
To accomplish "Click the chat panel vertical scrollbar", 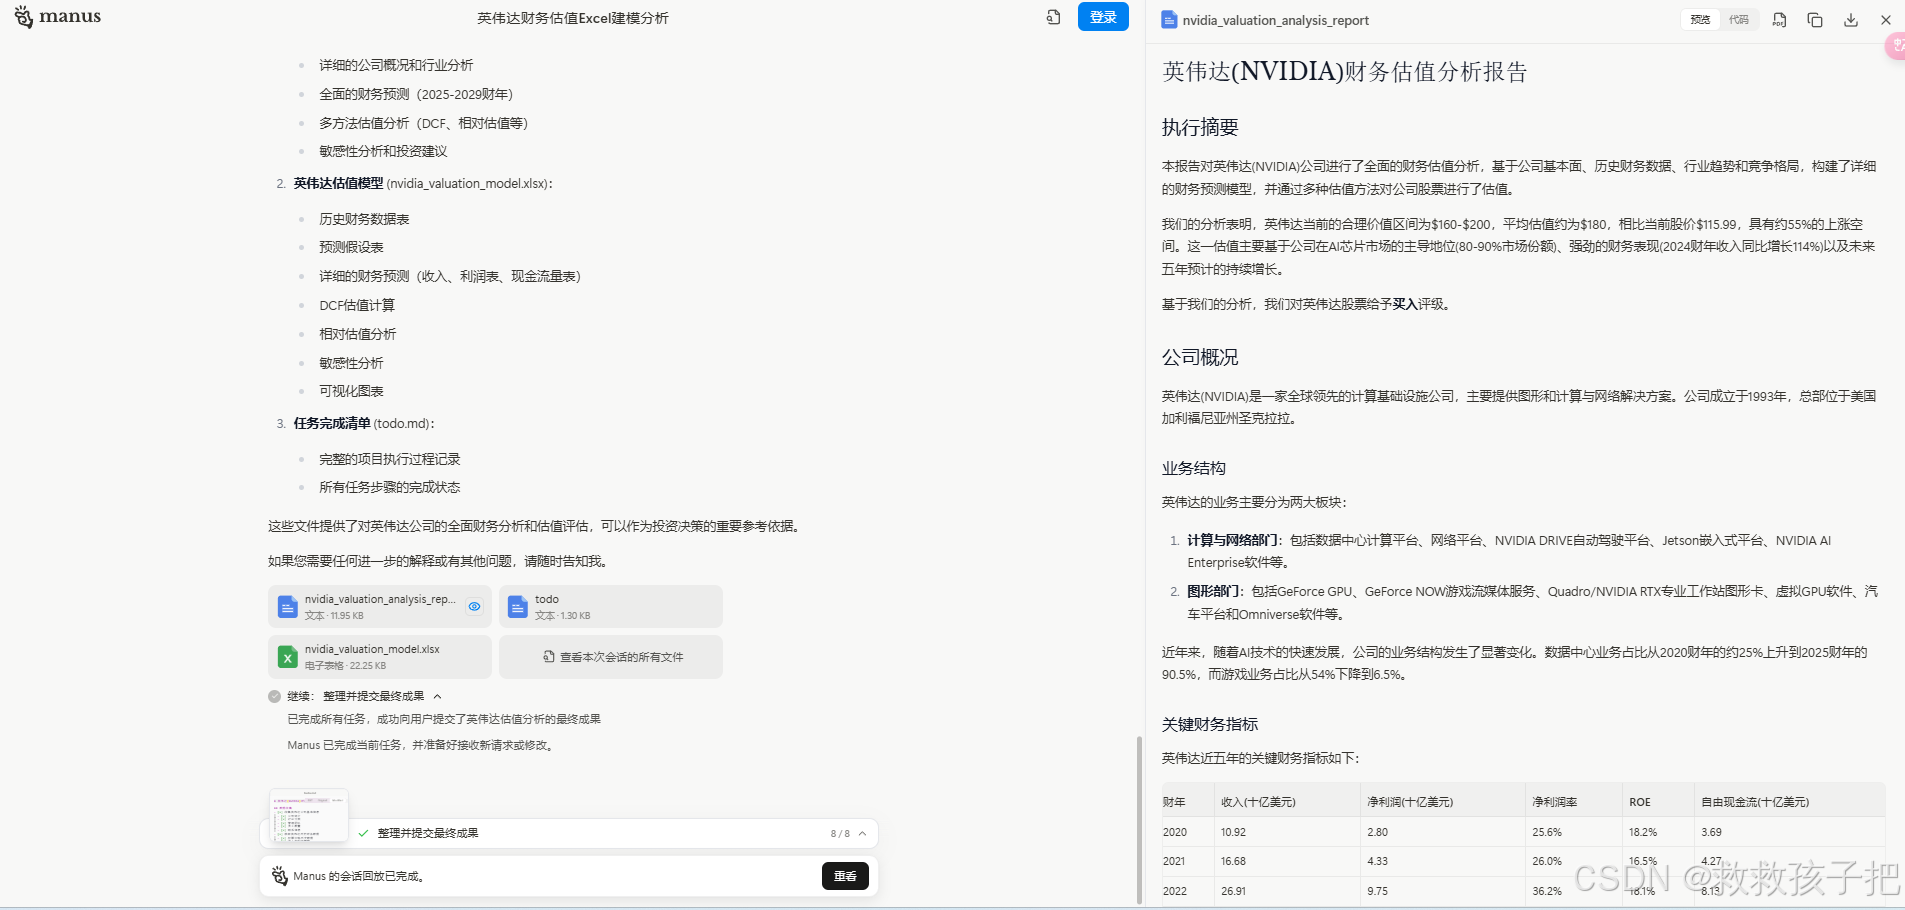I will (x=1138, y=819).
